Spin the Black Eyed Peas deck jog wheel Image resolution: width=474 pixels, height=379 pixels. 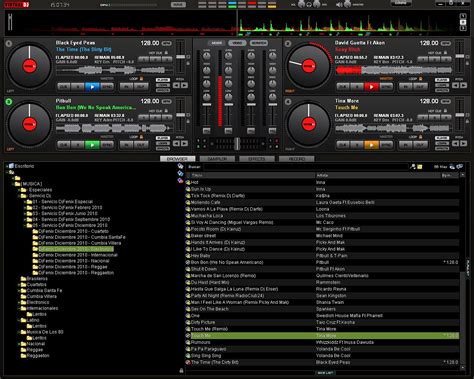(29, 66)
